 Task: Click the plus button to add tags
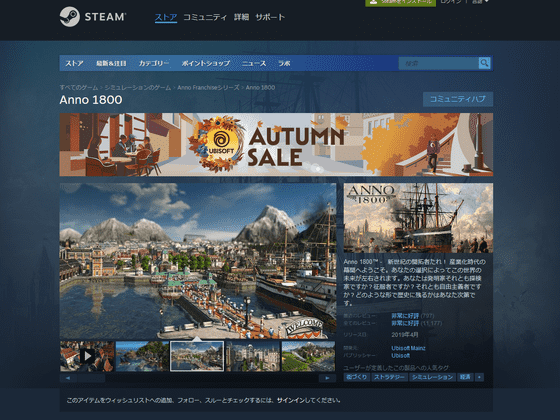[480, 377]
